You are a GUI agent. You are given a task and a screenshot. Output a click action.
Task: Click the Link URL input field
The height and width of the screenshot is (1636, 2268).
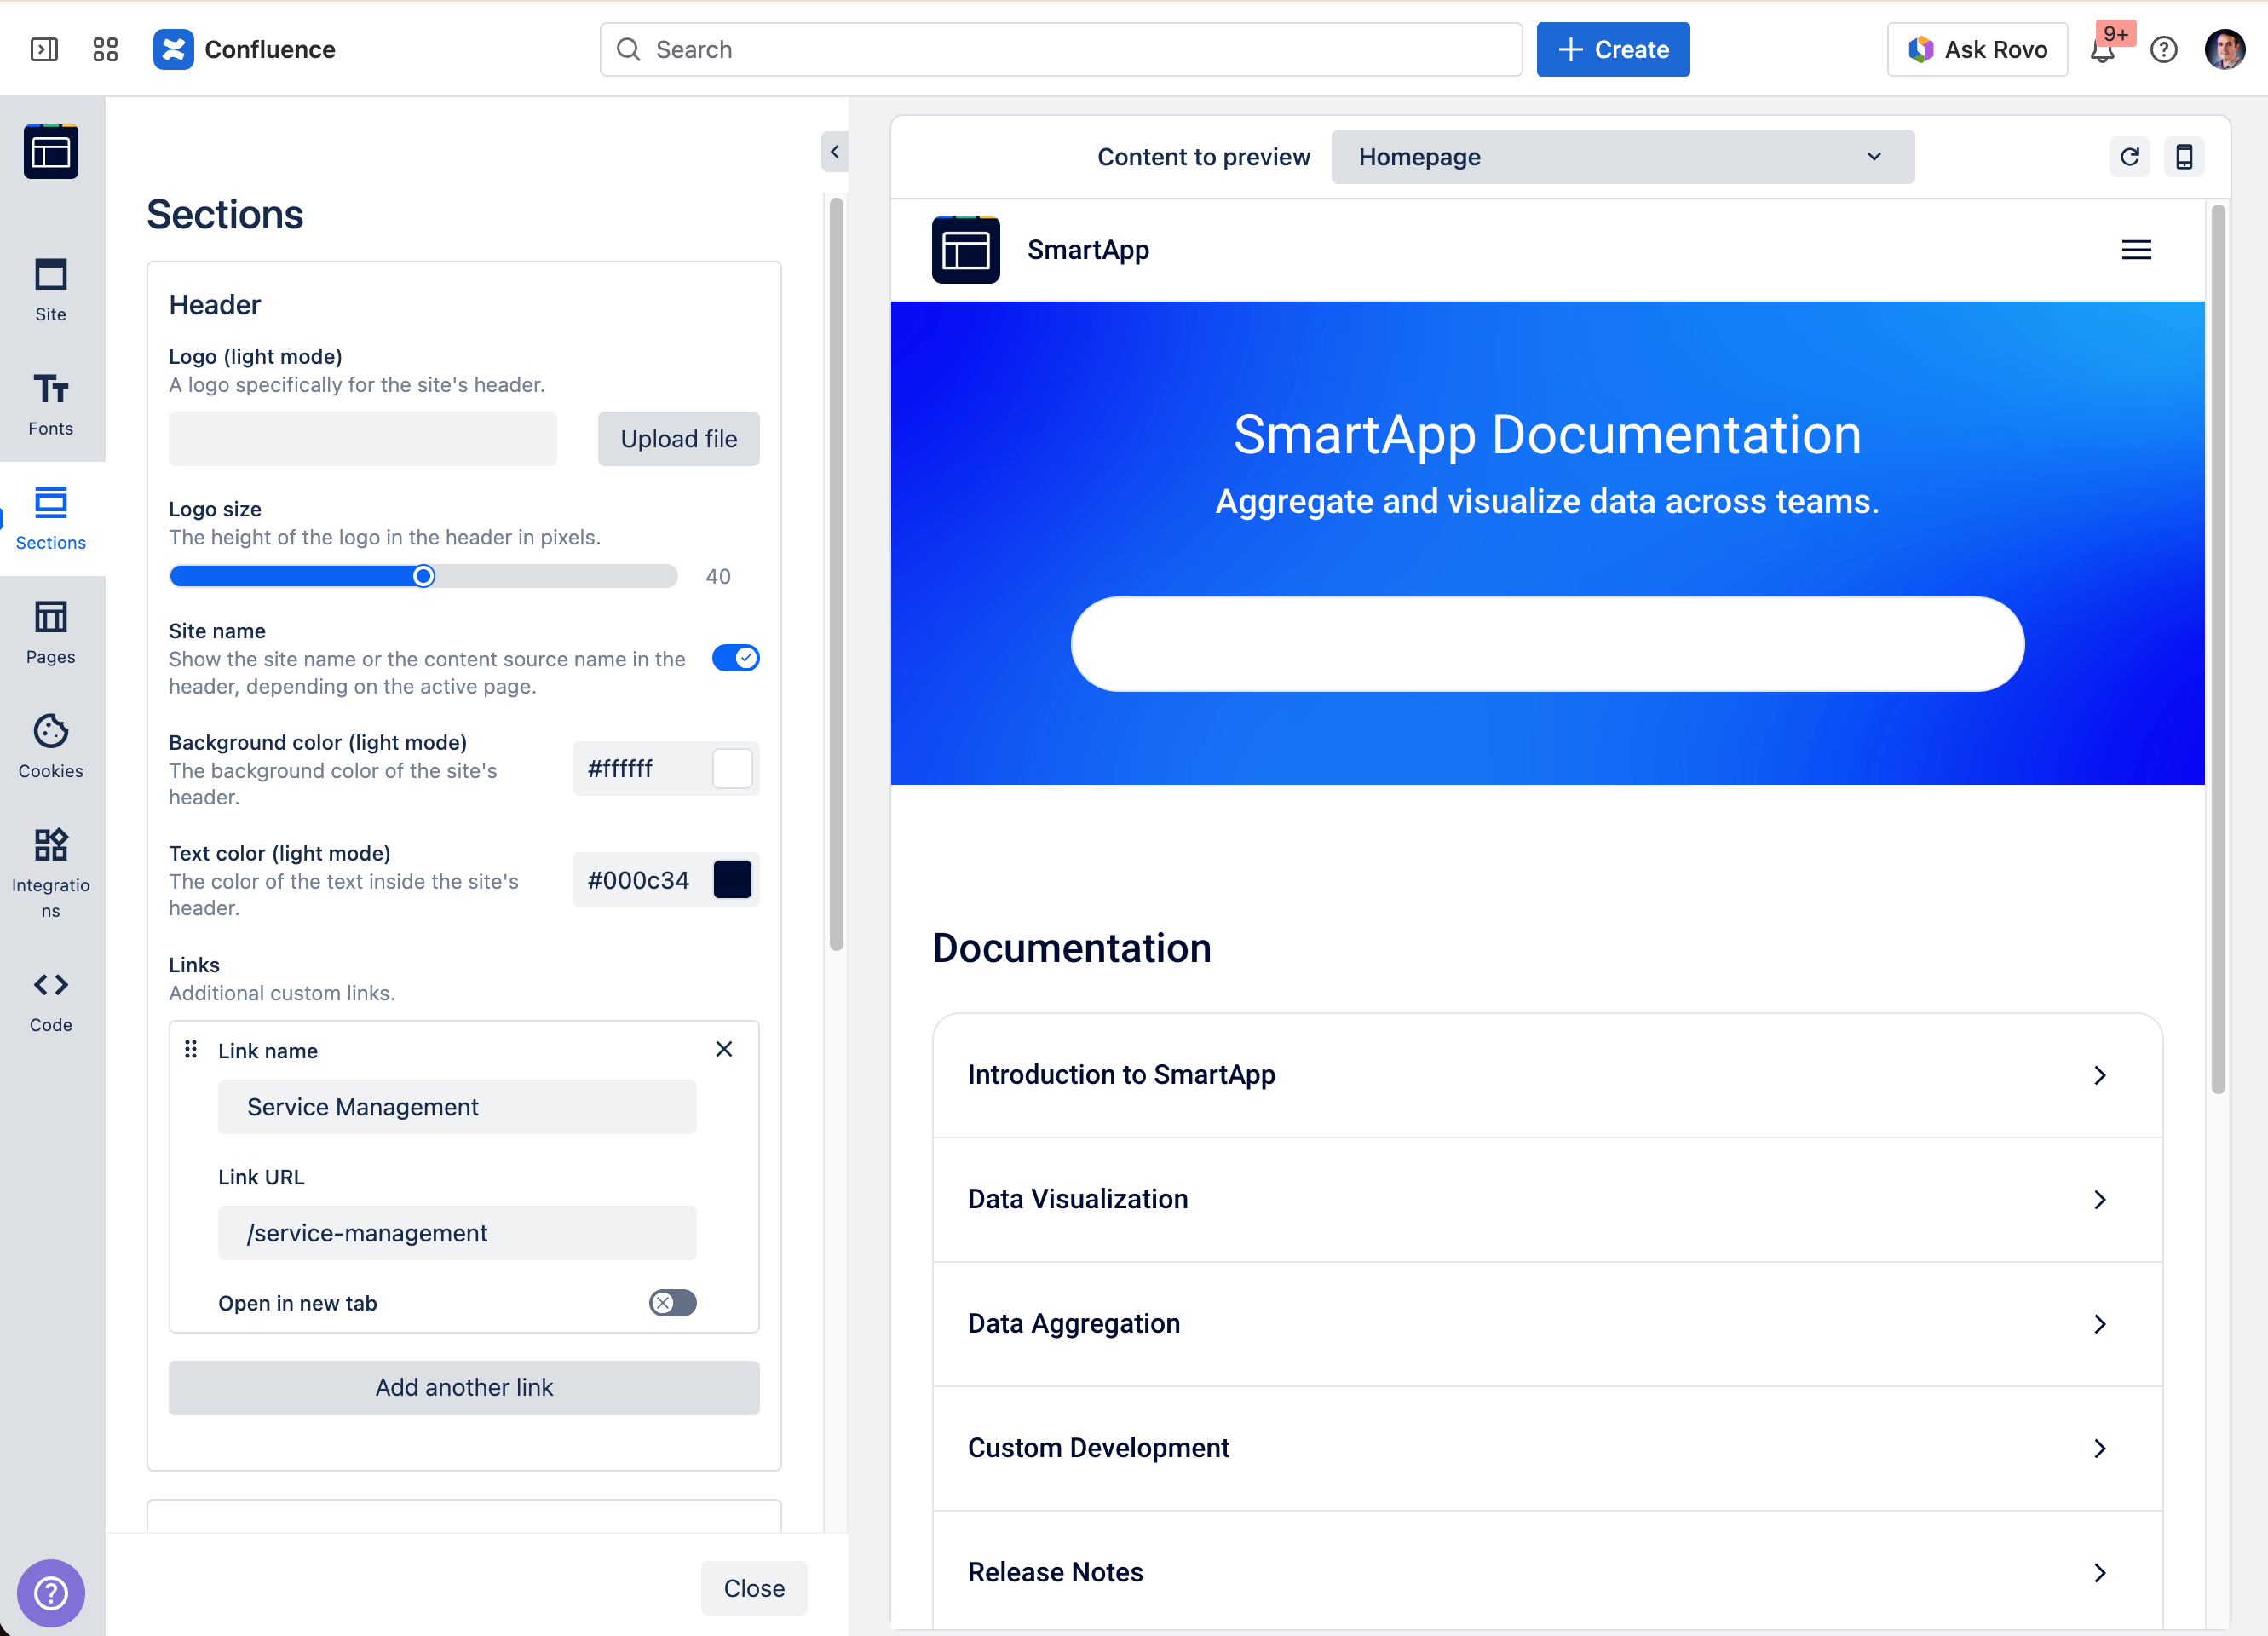tap(457, 1233)
